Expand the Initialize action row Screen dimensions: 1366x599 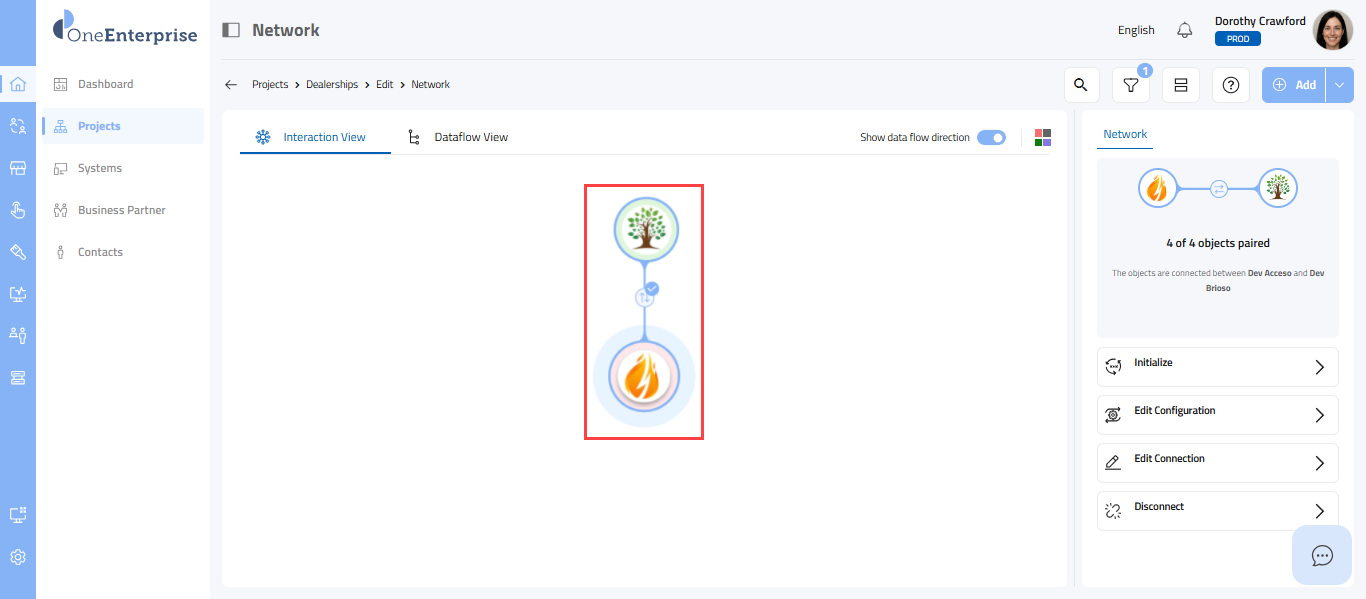click(1217, 367)
